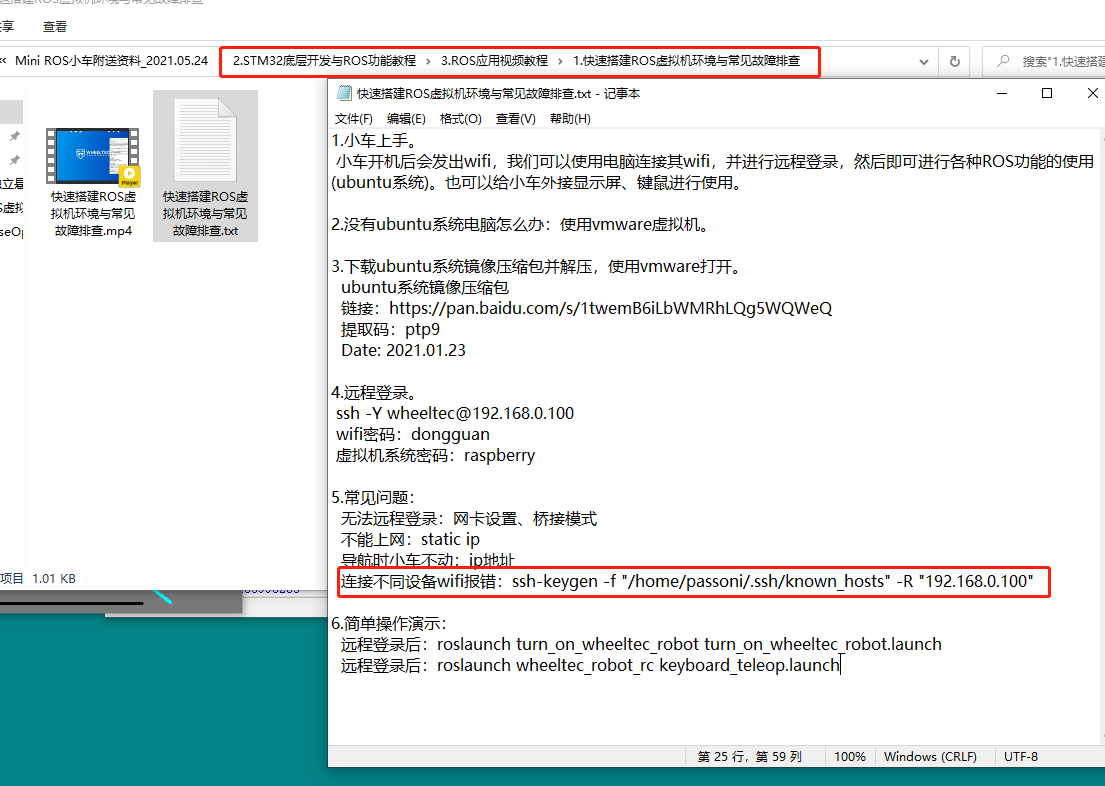This screenshot has height=786, width=1105.
Task: Click the 提取码: ptp9 line
Action: tap(390, 329)
